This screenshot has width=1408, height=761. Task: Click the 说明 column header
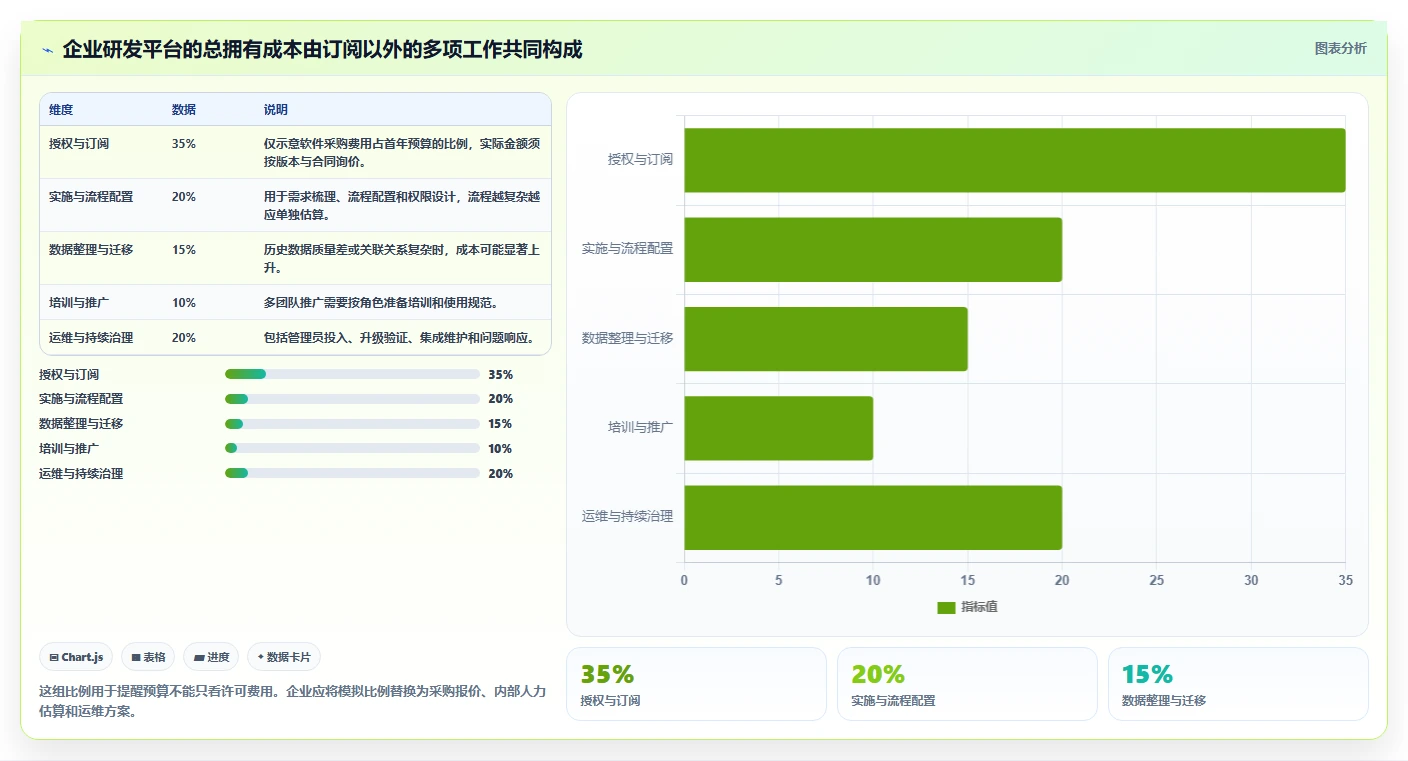point(276,110)
